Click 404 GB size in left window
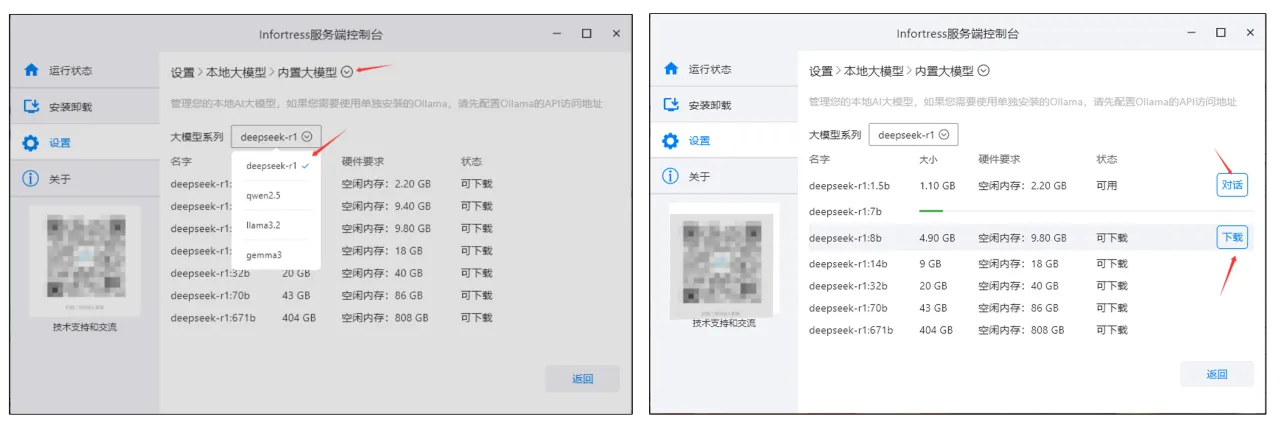 298,318
